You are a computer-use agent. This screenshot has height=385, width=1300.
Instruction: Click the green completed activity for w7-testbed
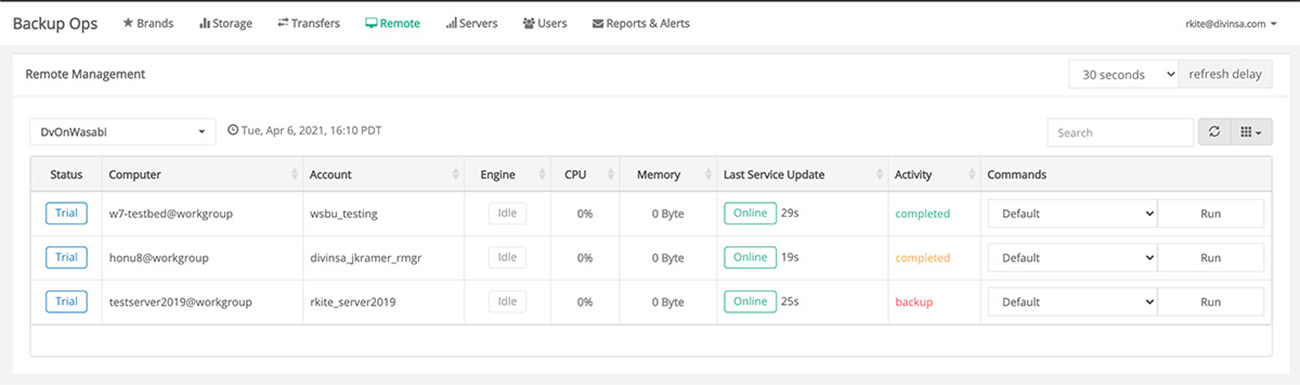point(922,214)
